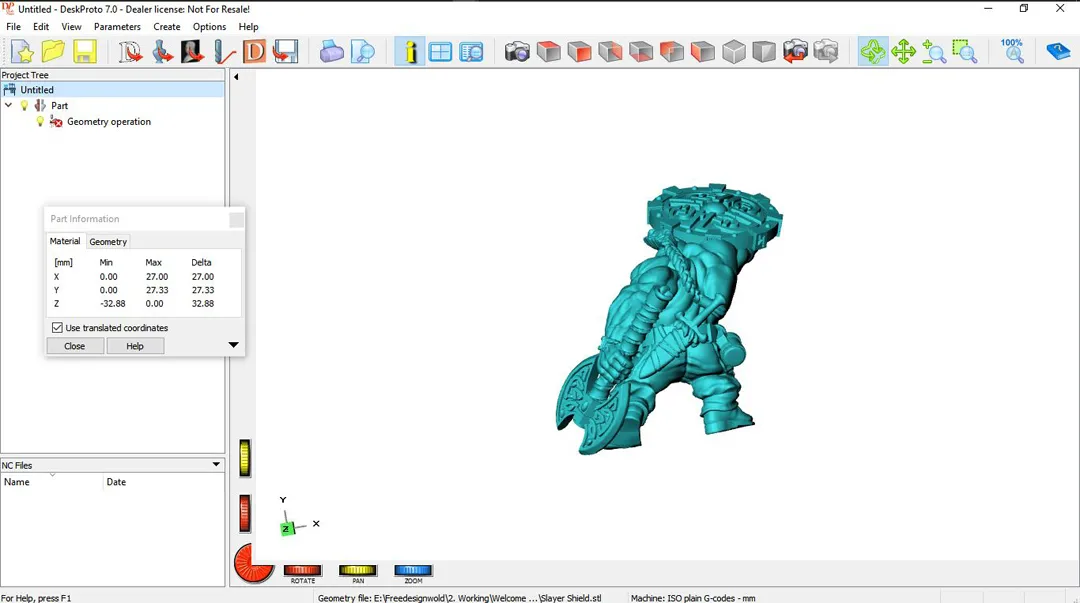Save the project with the yellow floppy disk icon

coord(84,52)
